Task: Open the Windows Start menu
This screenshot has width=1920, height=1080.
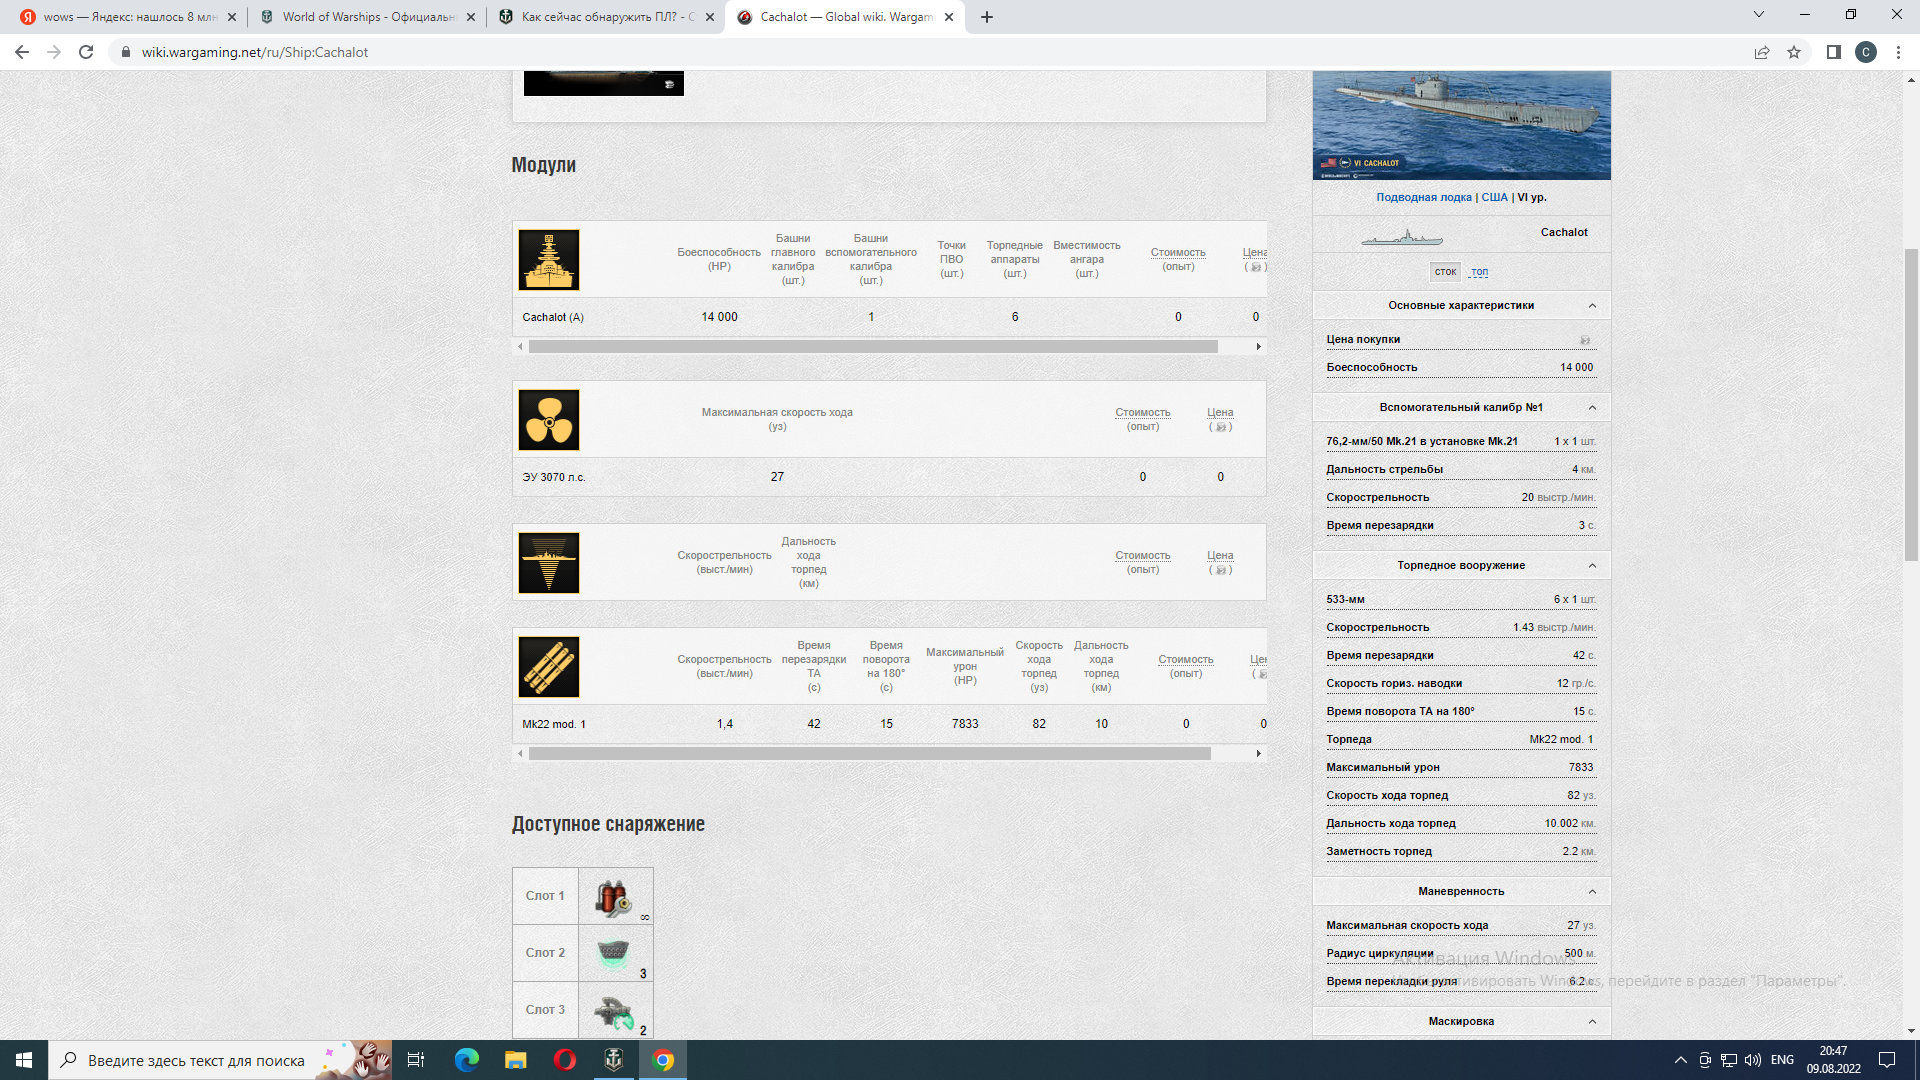Action: (x=24, y=1060)
